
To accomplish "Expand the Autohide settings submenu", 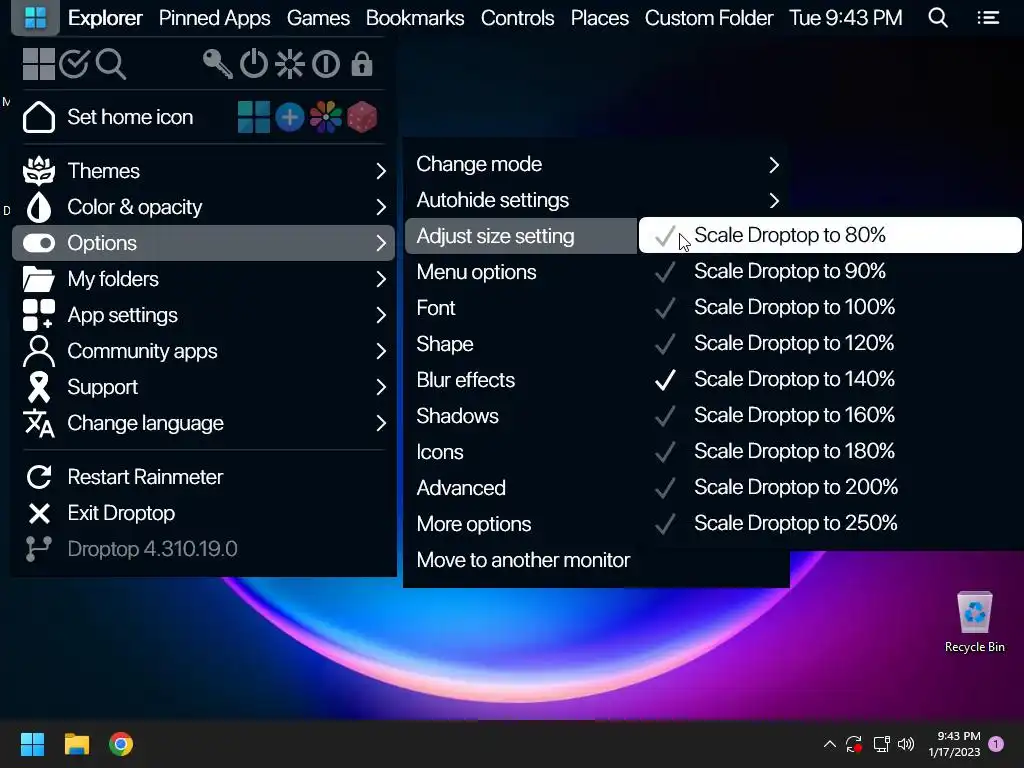I will (x=596, y=200).
